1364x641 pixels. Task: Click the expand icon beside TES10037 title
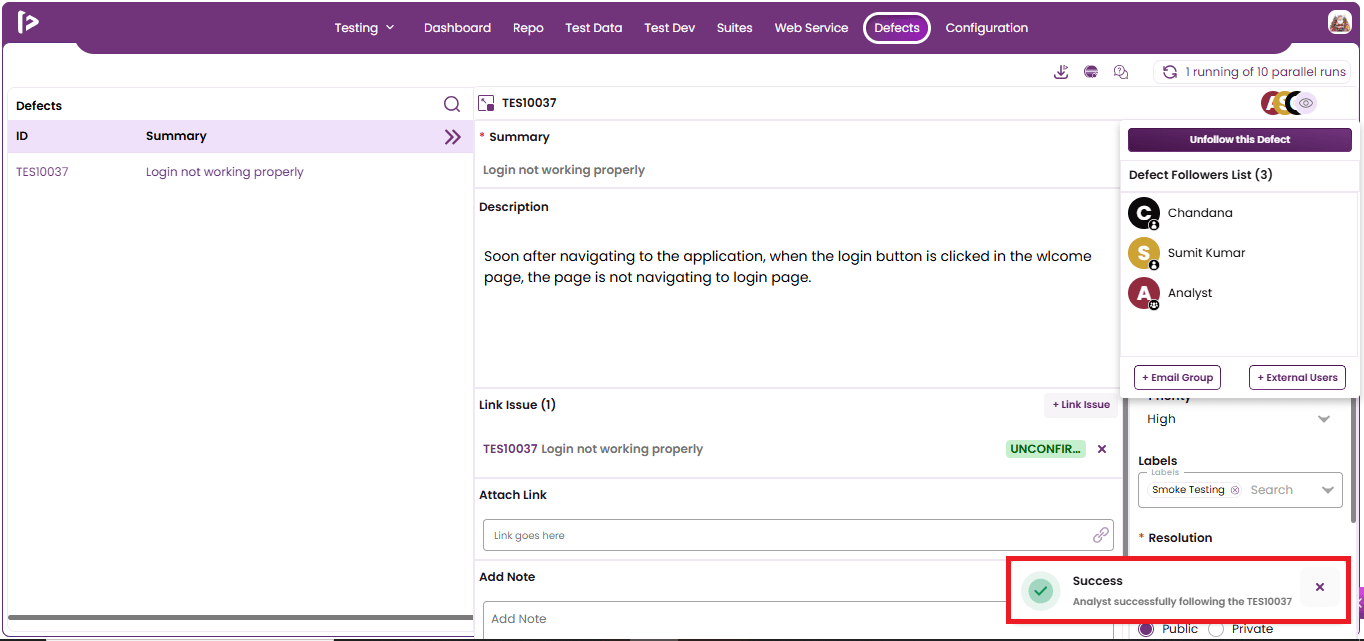[x=487, y=103]
